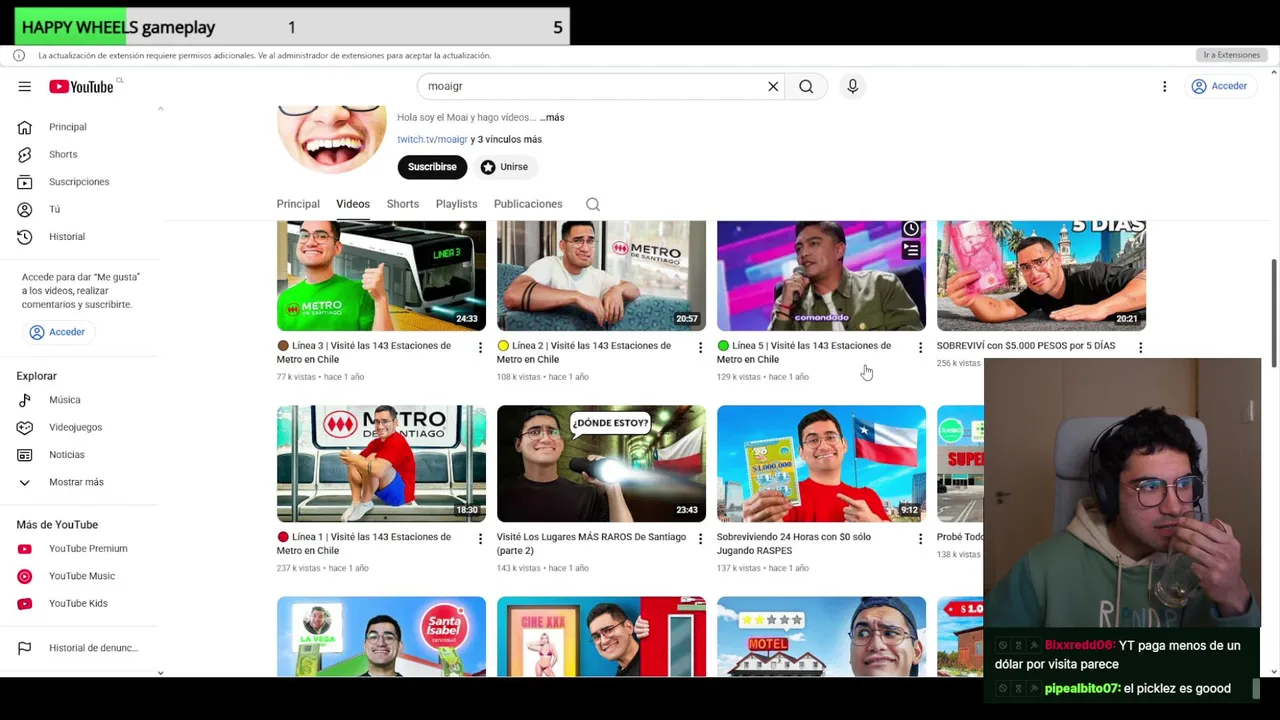Click extension update info icon in banner
1280x720 pixels.
point(20,55)
